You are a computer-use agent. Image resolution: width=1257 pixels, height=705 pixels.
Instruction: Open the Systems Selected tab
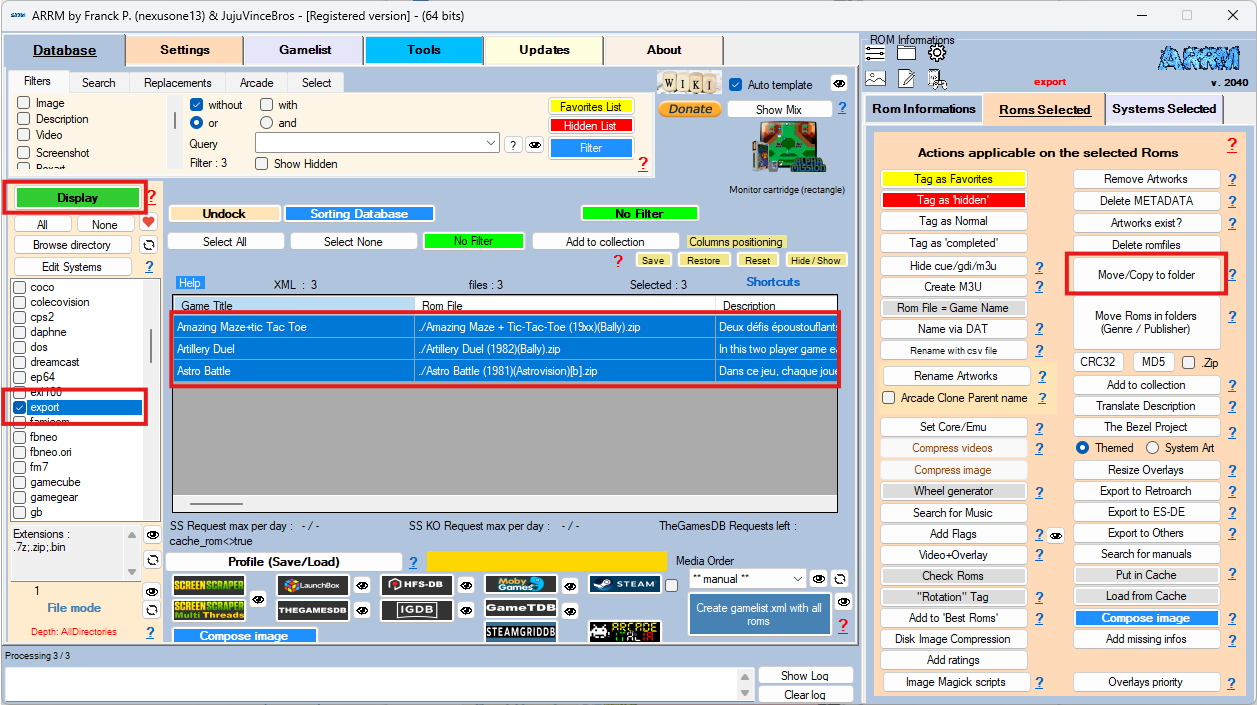(1163, 109)
